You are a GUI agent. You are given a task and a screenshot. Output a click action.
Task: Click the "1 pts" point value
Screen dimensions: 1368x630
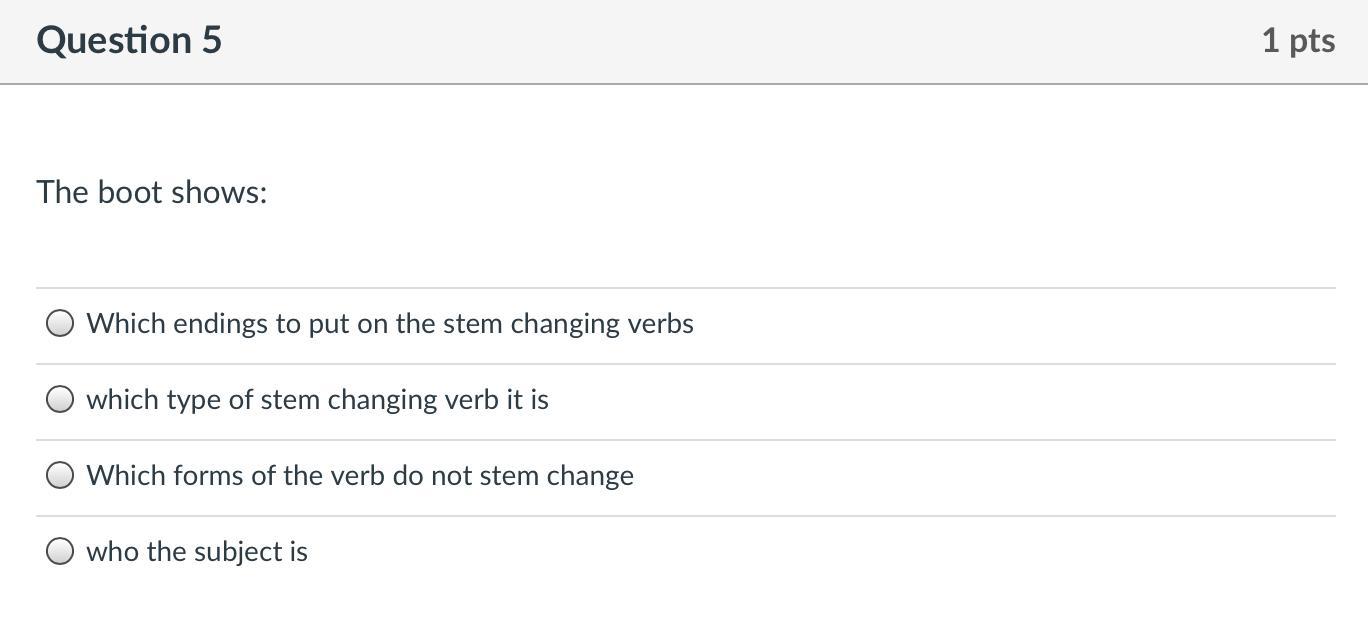point(1297,40)
